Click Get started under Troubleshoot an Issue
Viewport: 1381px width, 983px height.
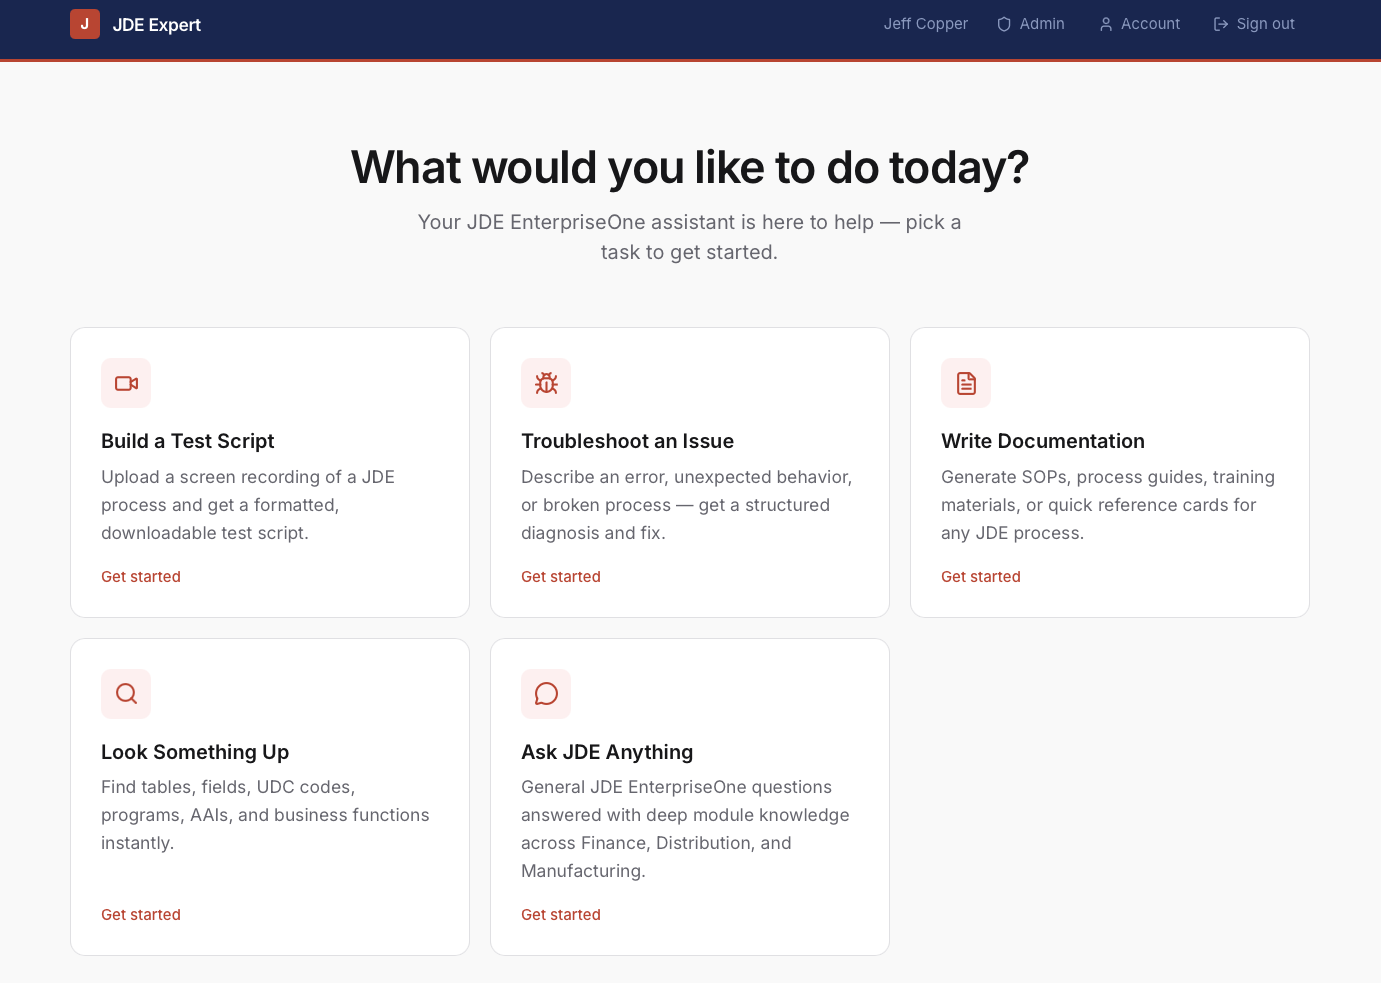click(x=561, y=577)
